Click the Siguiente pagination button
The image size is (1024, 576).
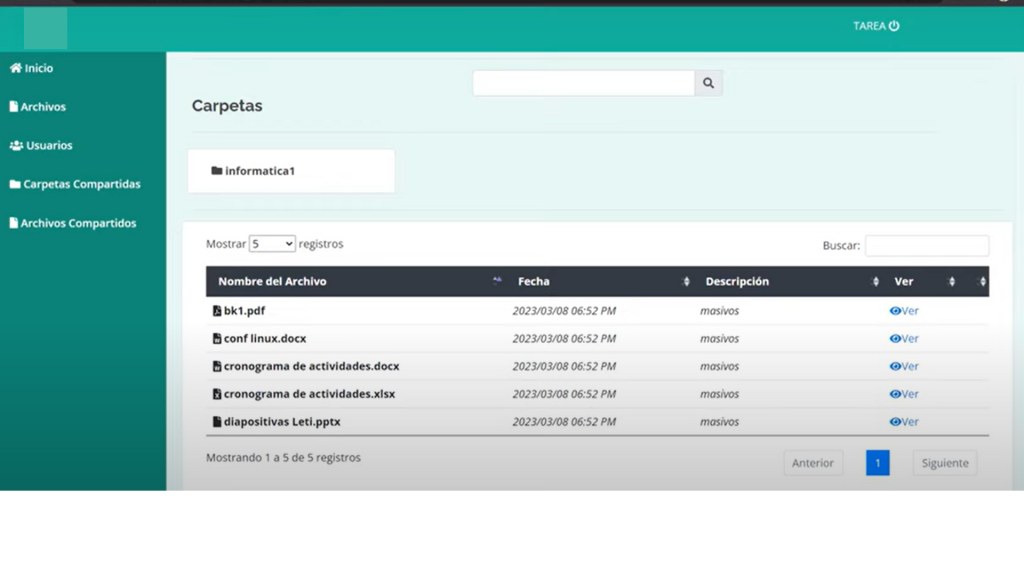tap(944, 463)
